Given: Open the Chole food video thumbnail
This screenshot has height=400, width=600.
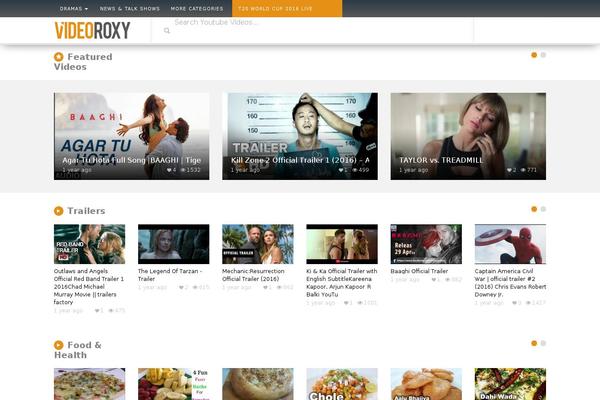Looking at the screenshot, I should (x=342, y=384).
